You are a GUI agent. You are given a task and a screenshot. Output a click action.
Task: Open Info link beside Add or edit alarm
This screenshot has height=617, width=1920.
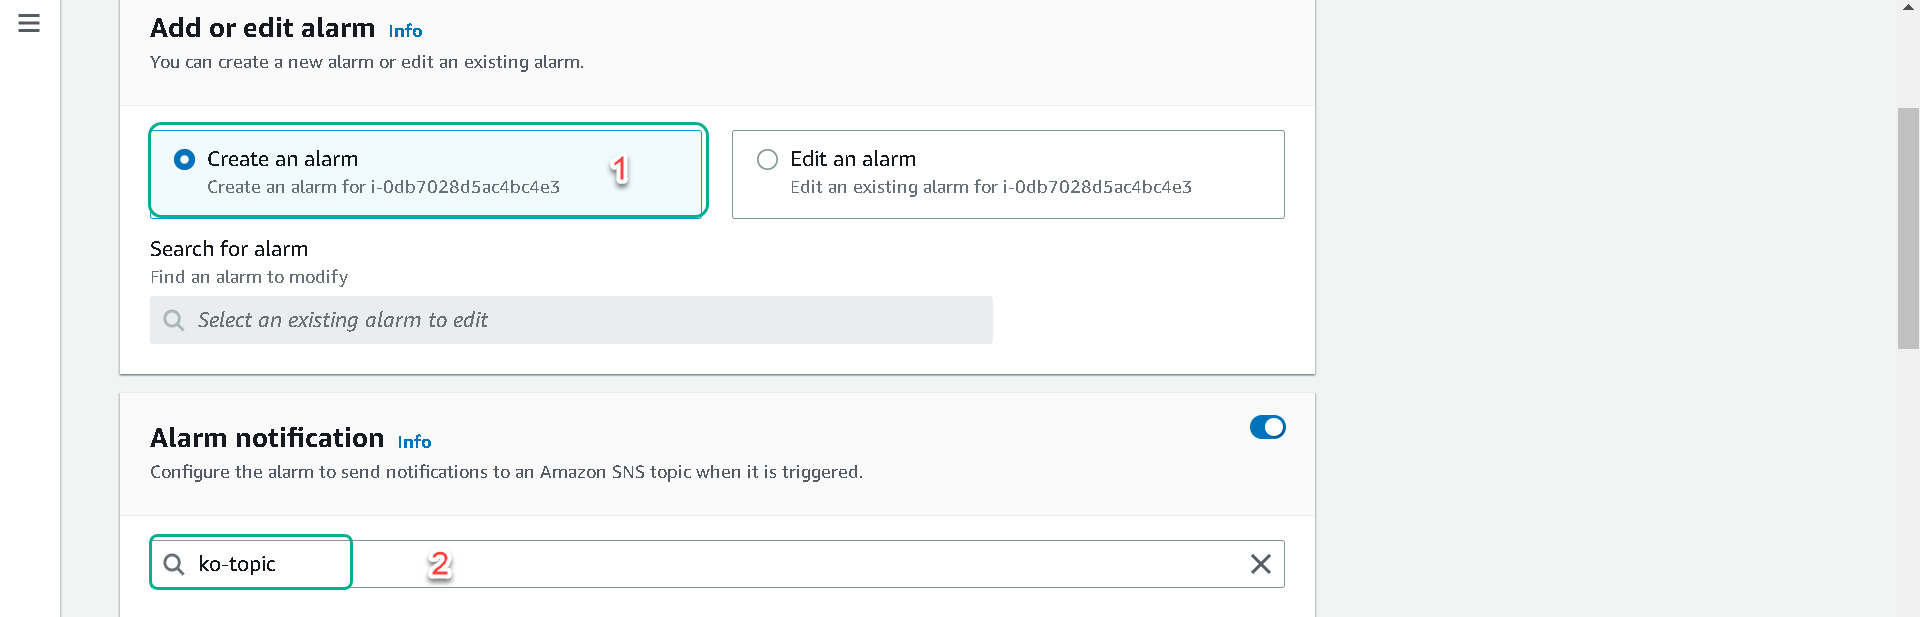pos(405,31)
